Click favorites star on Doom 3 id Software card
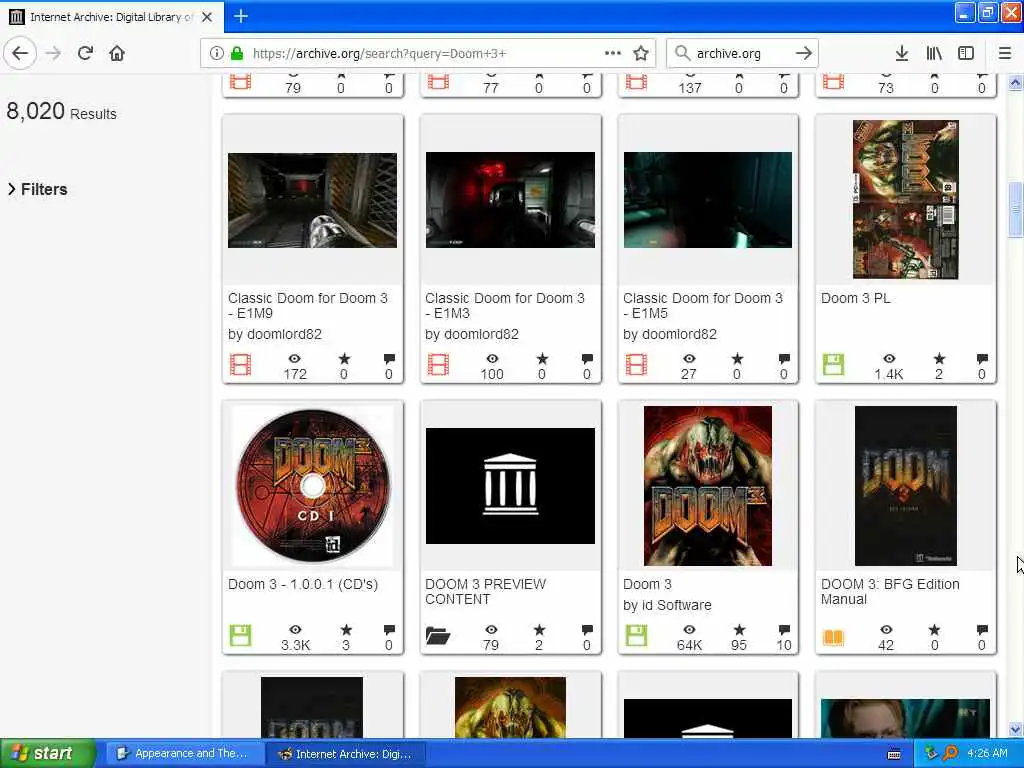The height and width of the screenshot is (768, 1024). 739,630
